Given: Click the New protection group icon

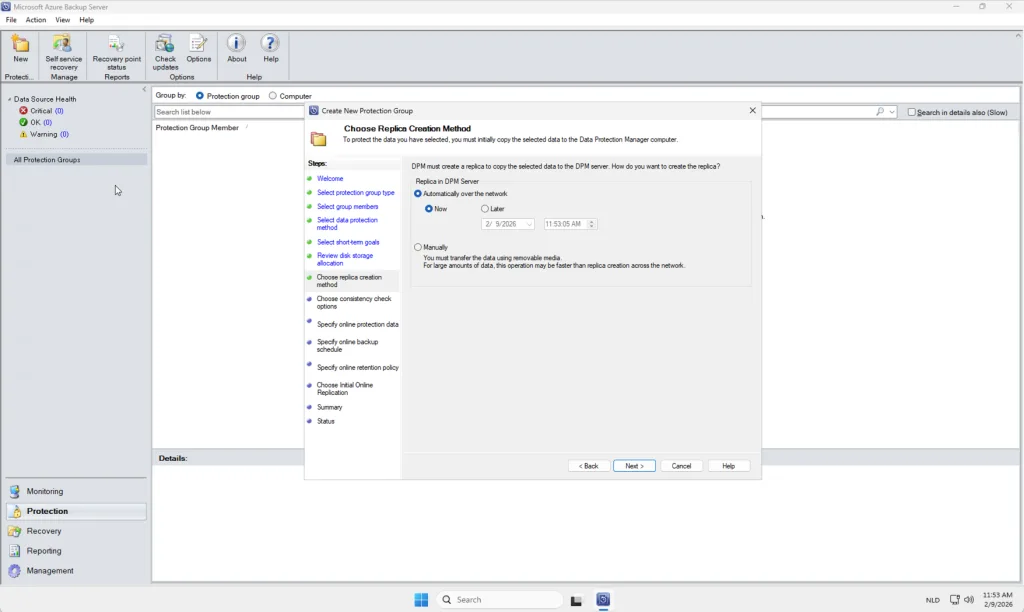Looking at the screenshot, I should (x=20, y=44).
